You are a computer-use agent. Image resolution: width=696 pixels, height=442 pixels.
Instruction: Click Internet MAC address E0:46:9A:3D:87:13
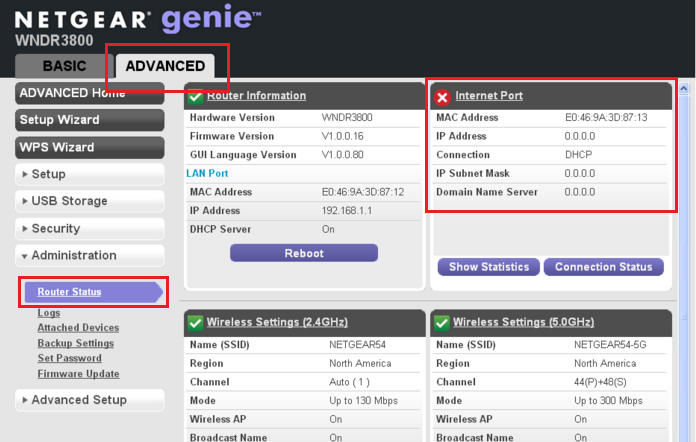(606, 118)
